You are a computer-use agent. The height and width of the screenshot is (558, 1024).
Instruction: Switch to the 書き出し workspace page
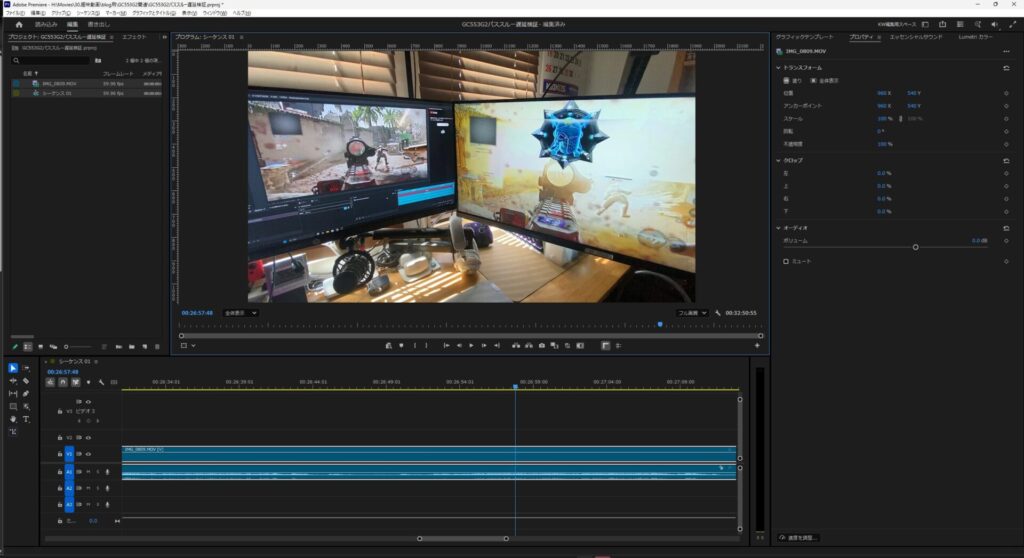click(99, 24)
